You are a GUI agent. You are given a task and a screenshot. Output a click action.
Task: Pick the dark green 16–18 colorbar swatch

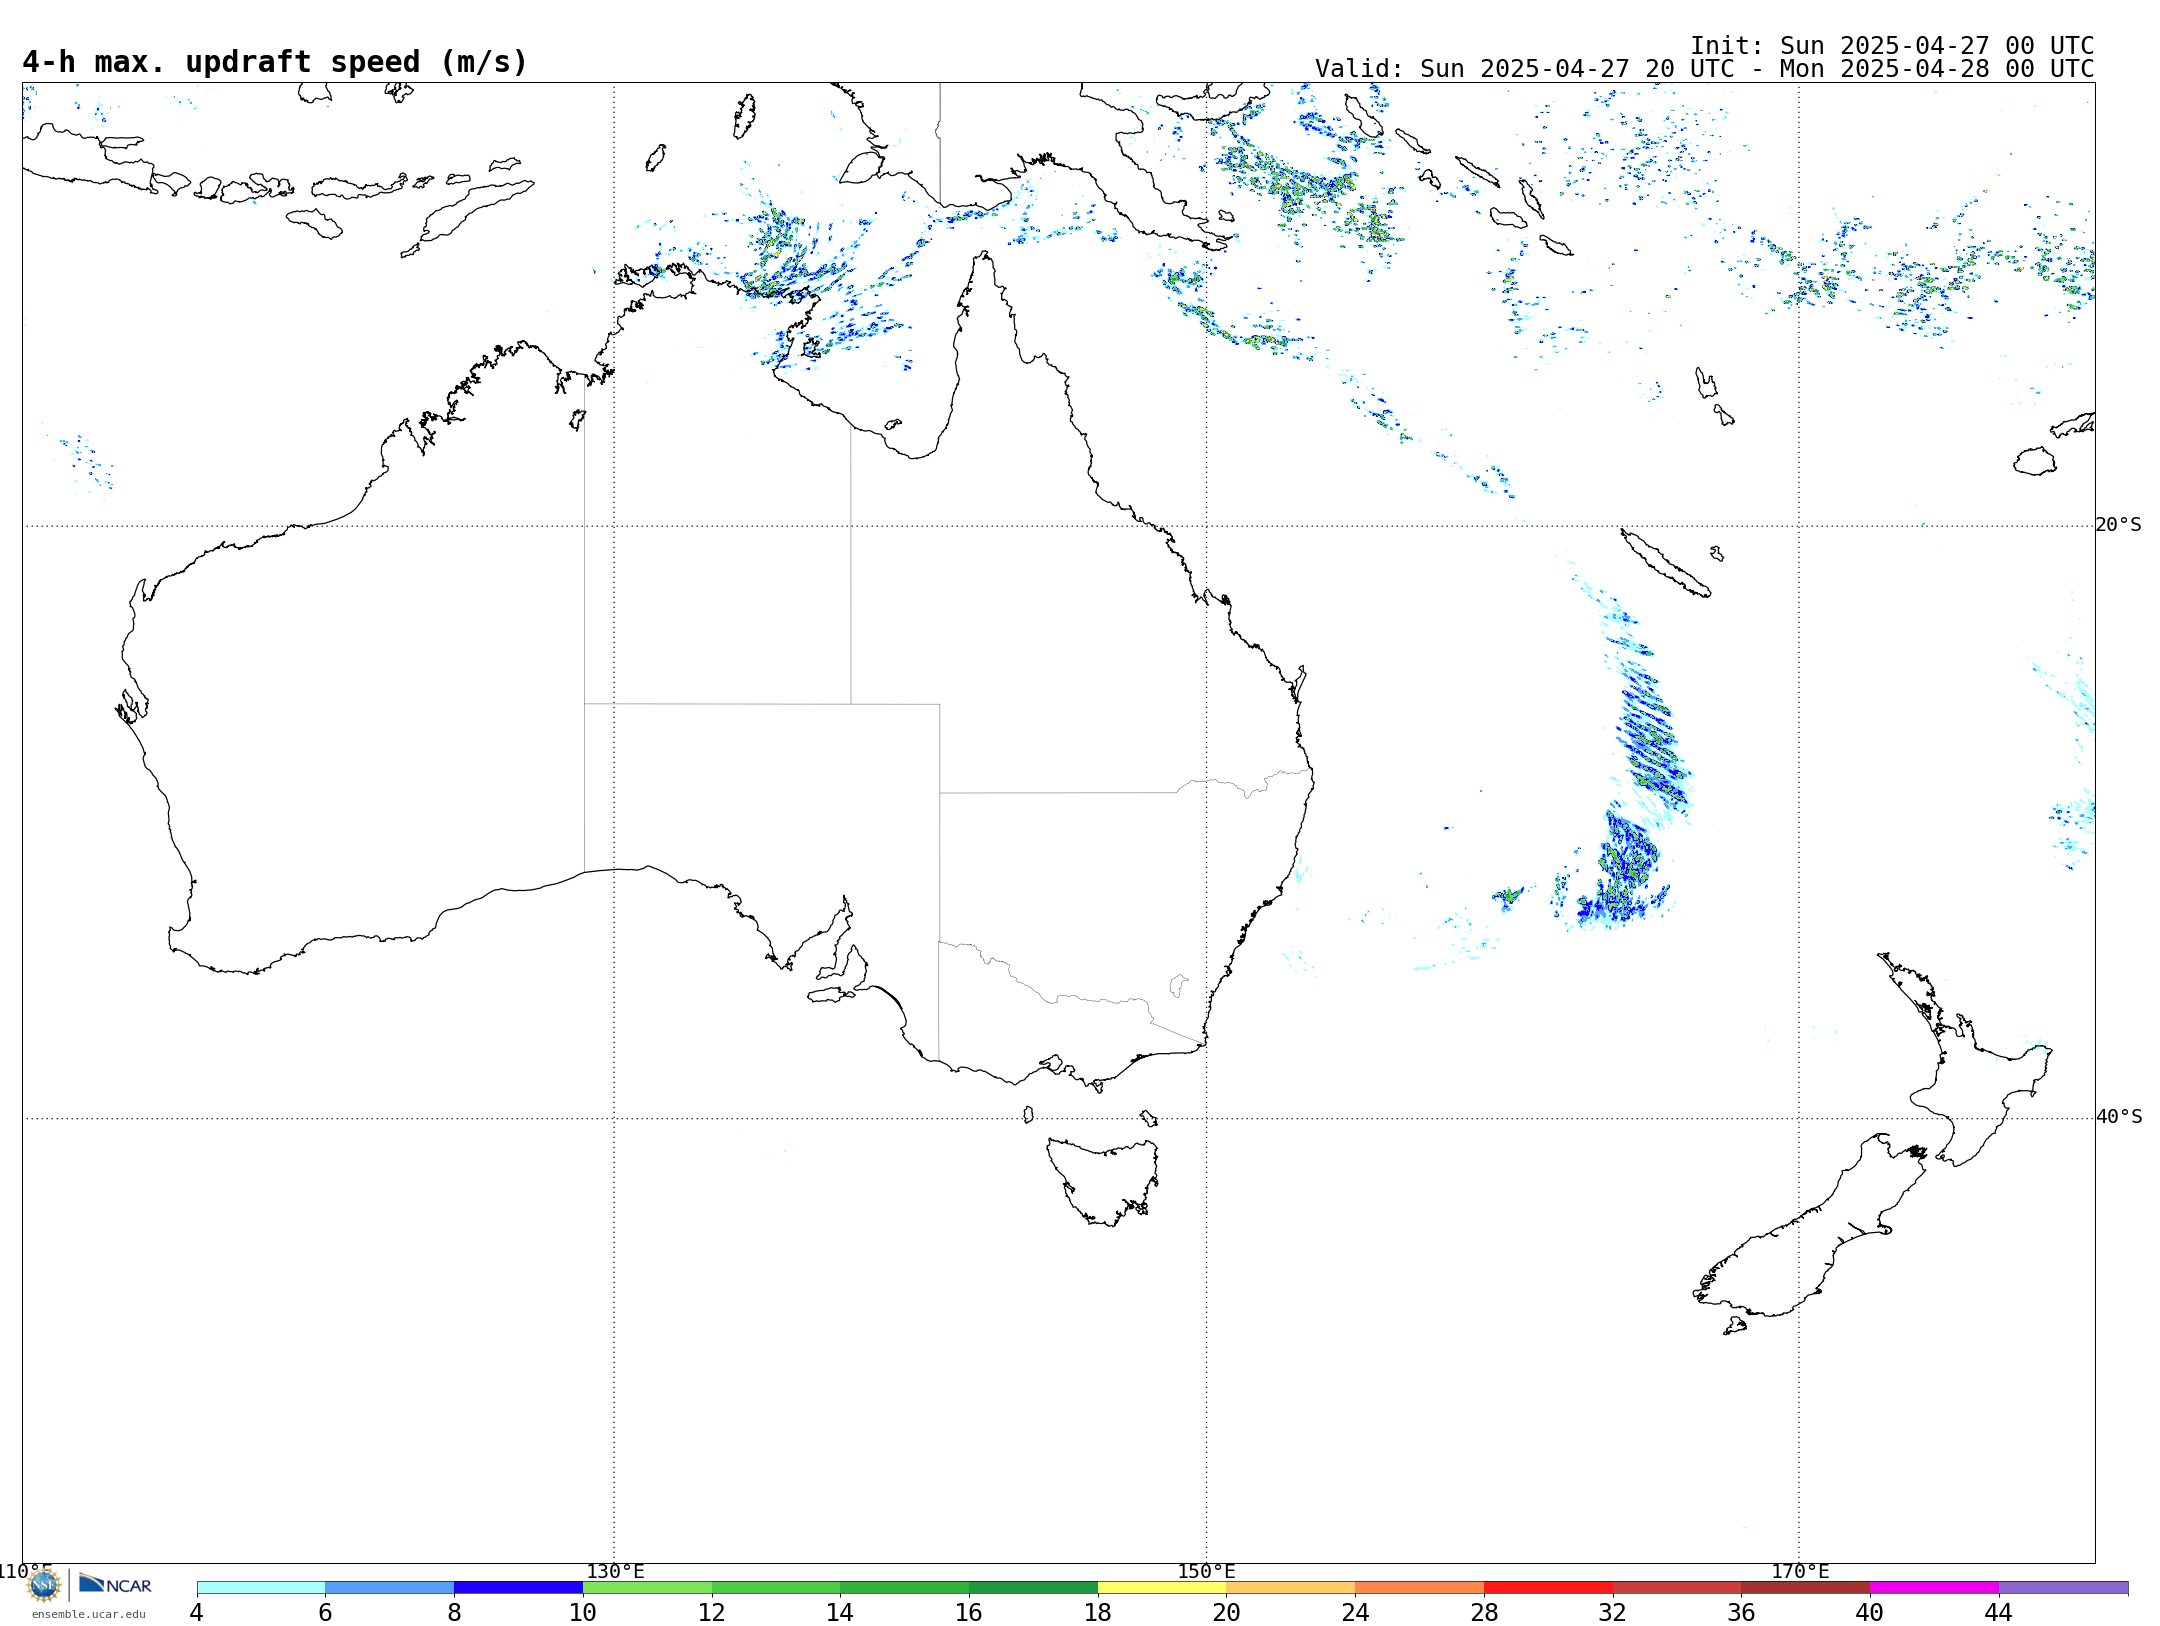(x=1034, y=1588)
